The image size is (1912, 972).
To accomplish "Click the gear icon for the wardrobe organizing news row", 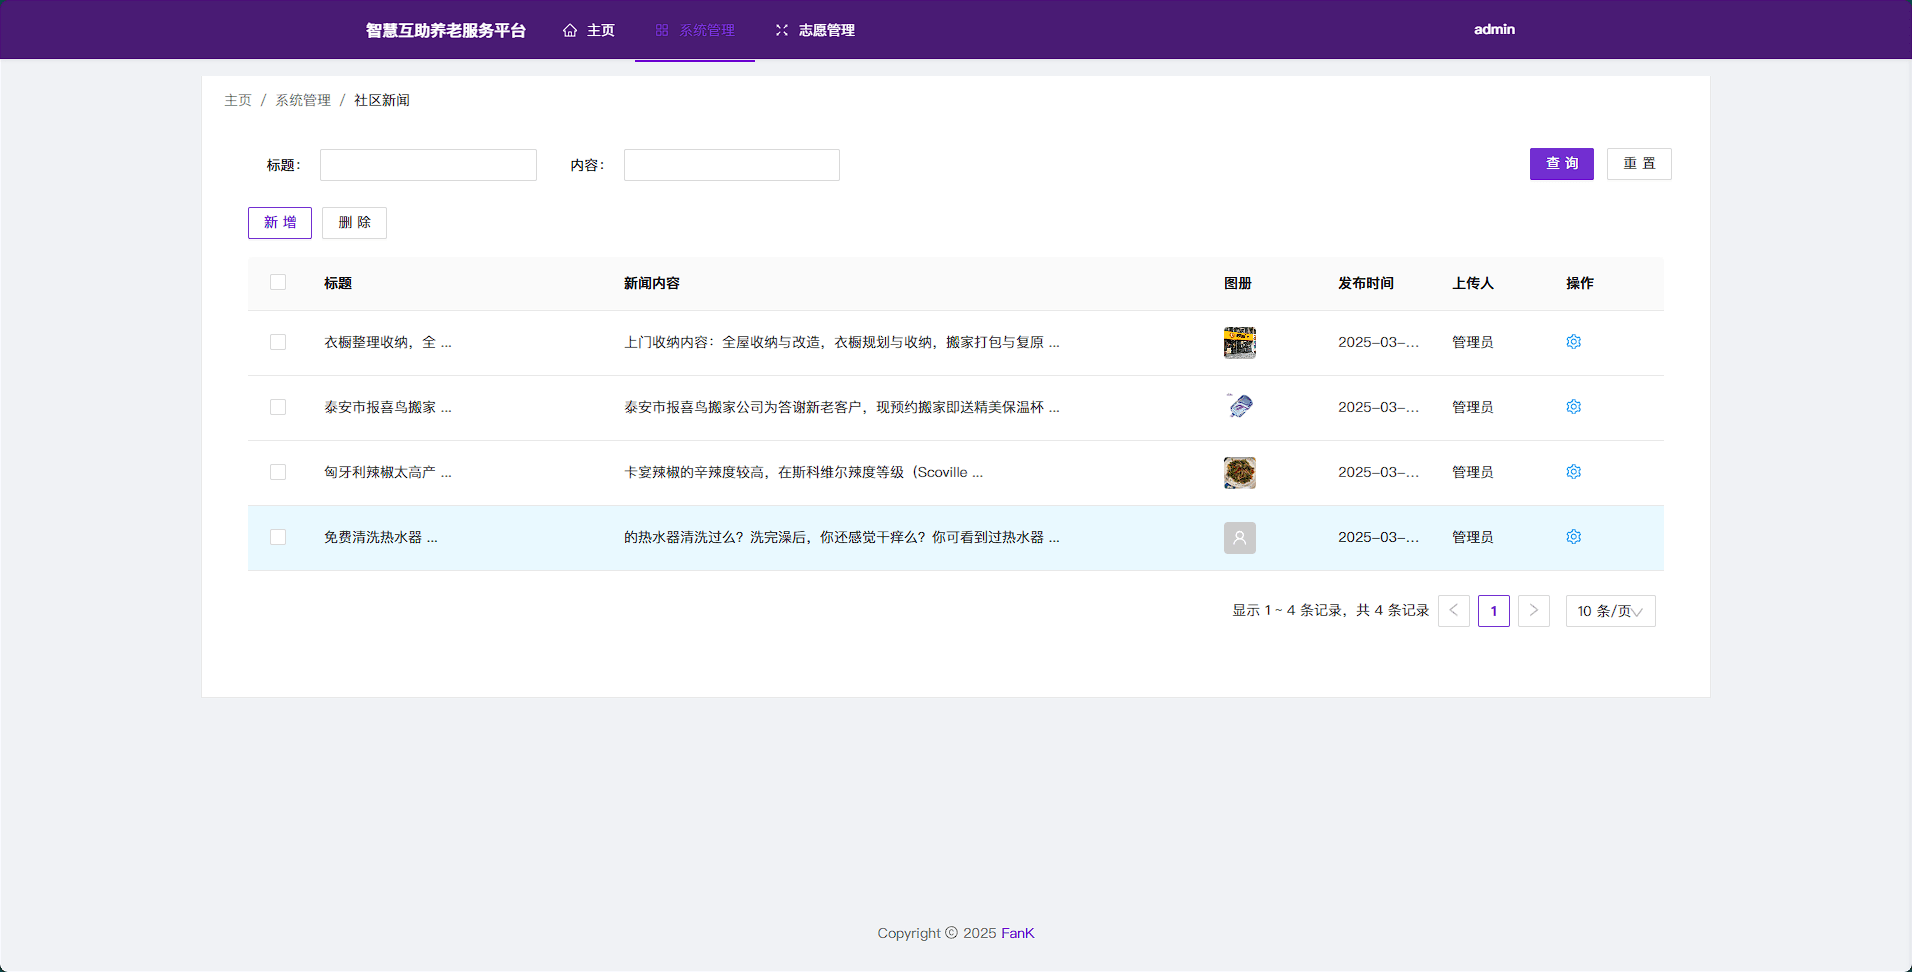I will [x=1573, y=342].
